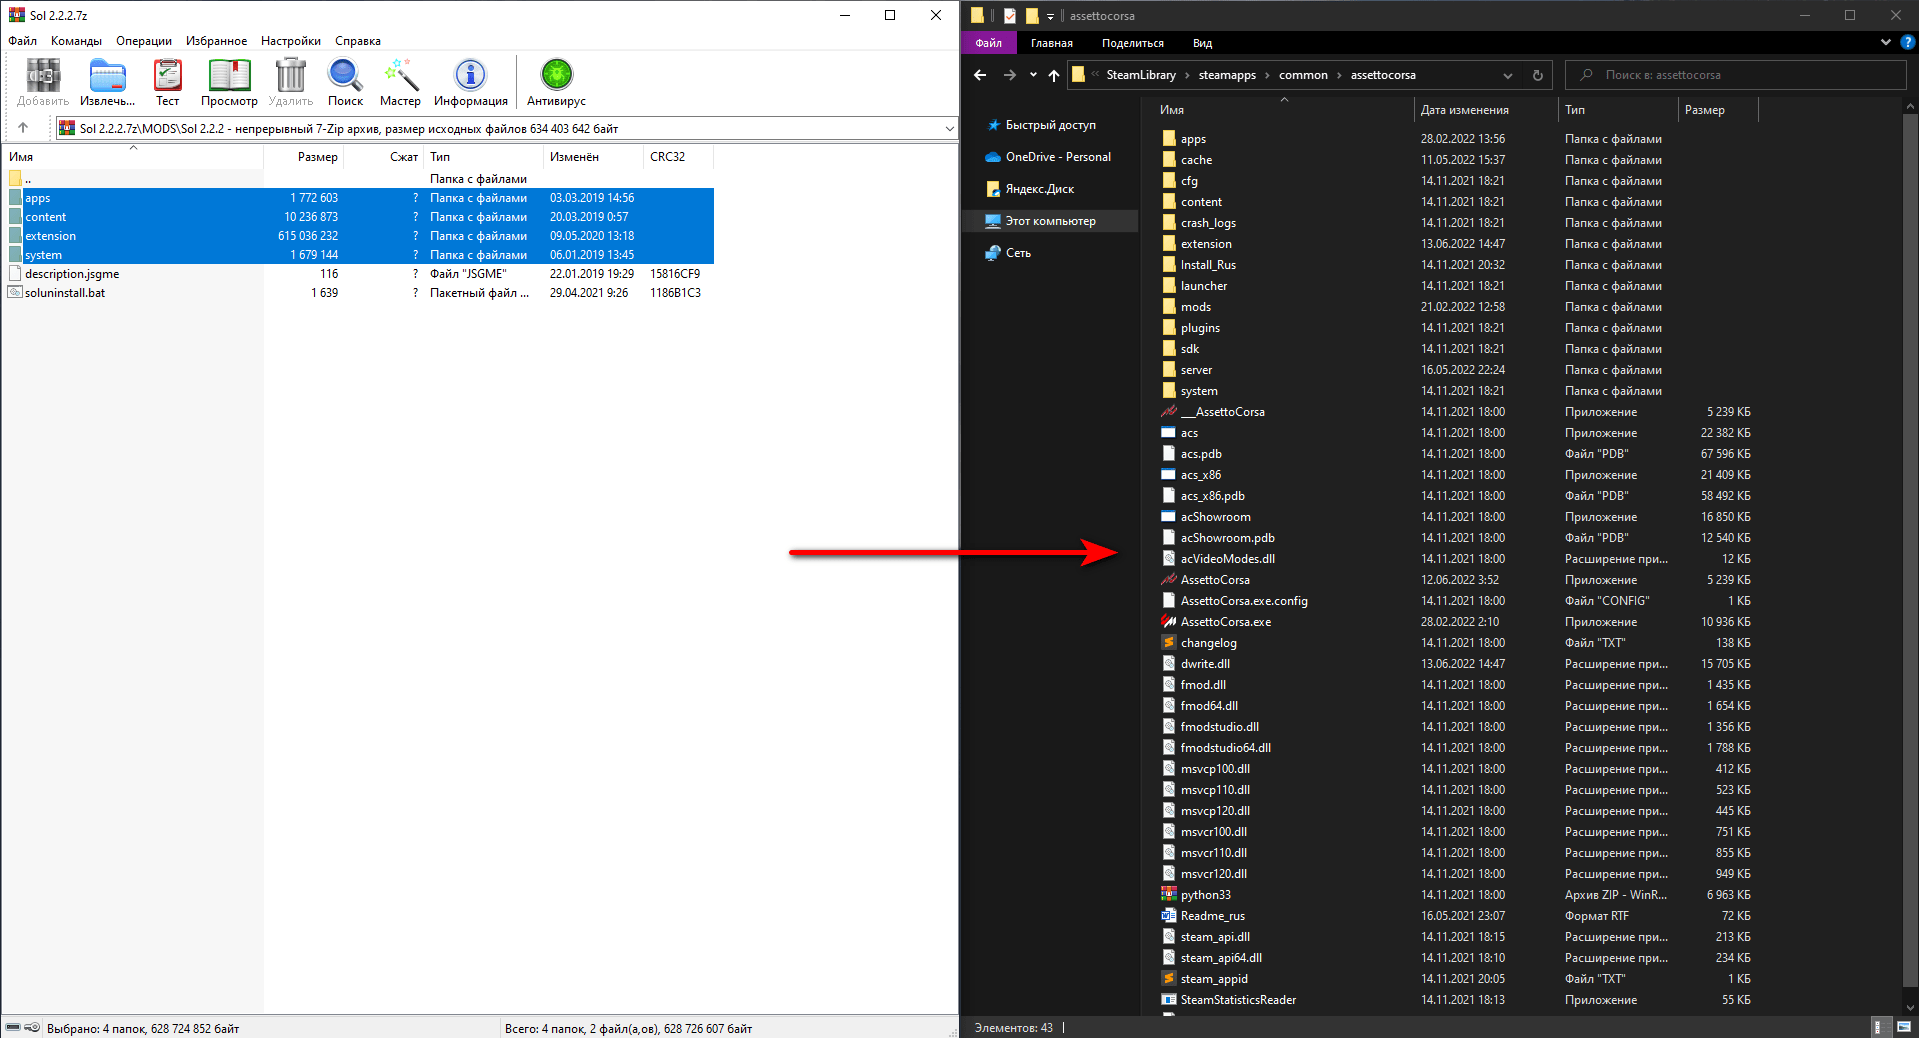Viewport: 1919px width, 1038px height.
Task: Click steamapps in the breadcrumb path
Action: coord(1227,75)
